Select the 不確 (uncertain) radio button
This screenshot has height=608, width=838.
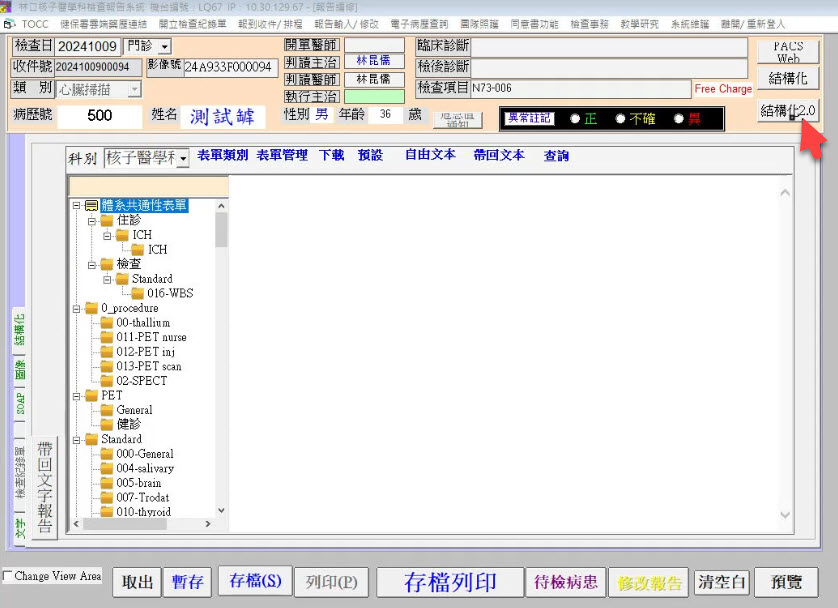620,119
